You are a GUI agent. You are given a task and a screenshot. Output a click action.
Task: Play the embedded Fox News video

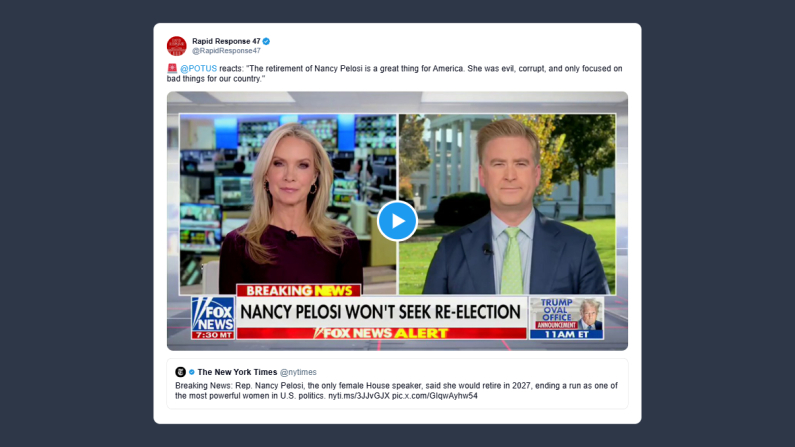pos(397,221)
